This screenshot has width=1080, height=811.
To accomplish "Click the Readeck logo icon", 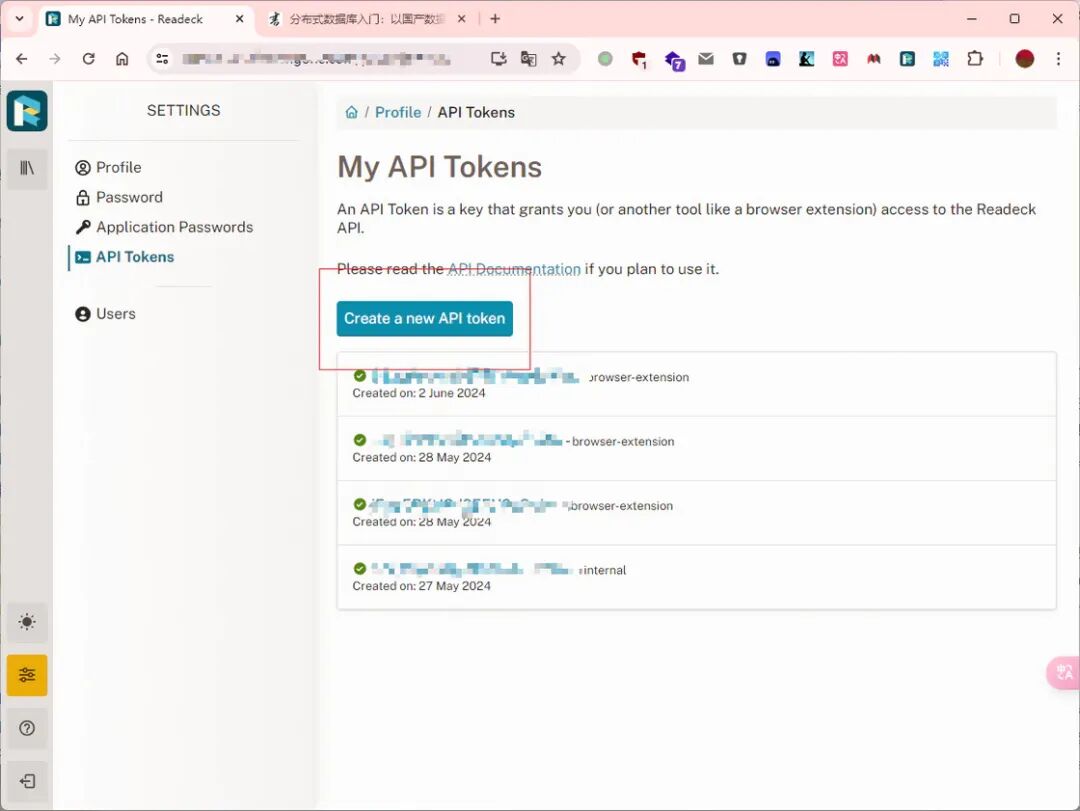I will tap(27, 110).
